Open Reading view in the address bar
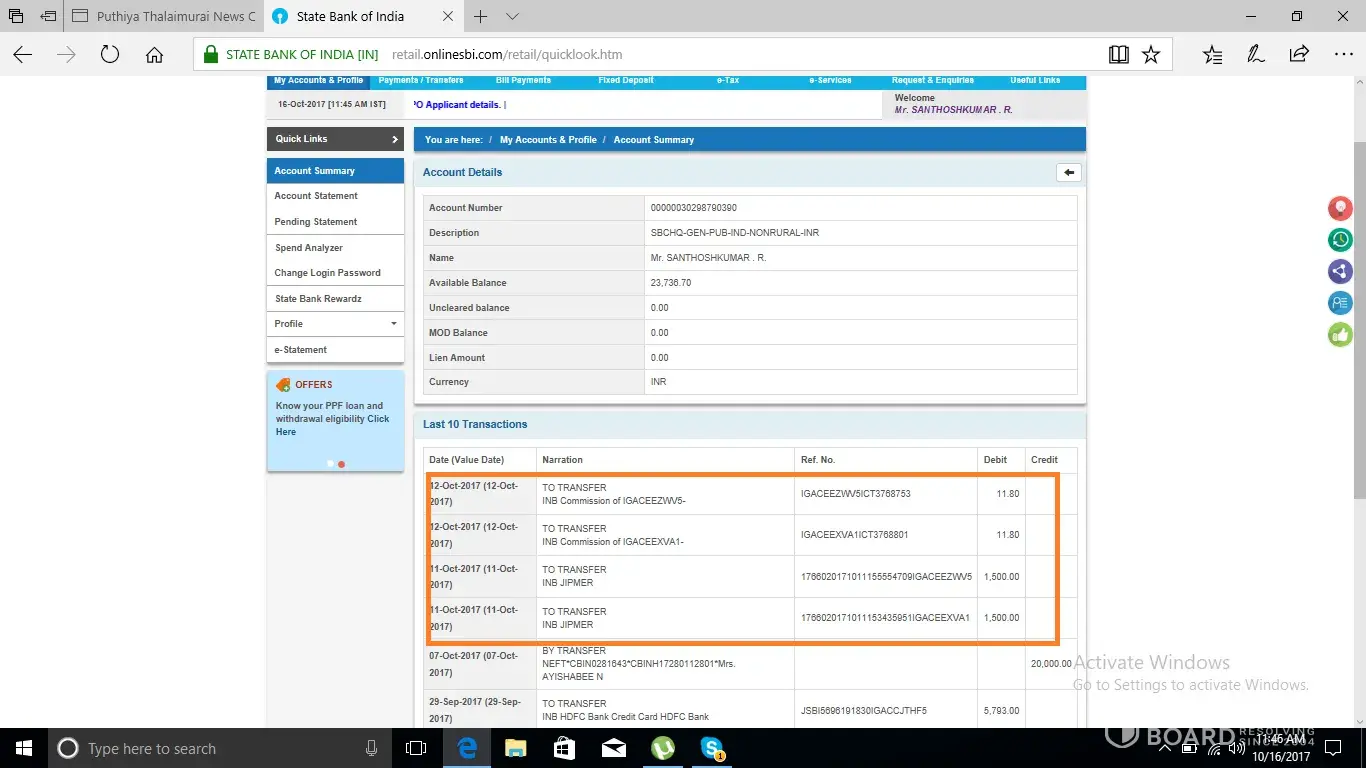 (x=1119, y=55)
